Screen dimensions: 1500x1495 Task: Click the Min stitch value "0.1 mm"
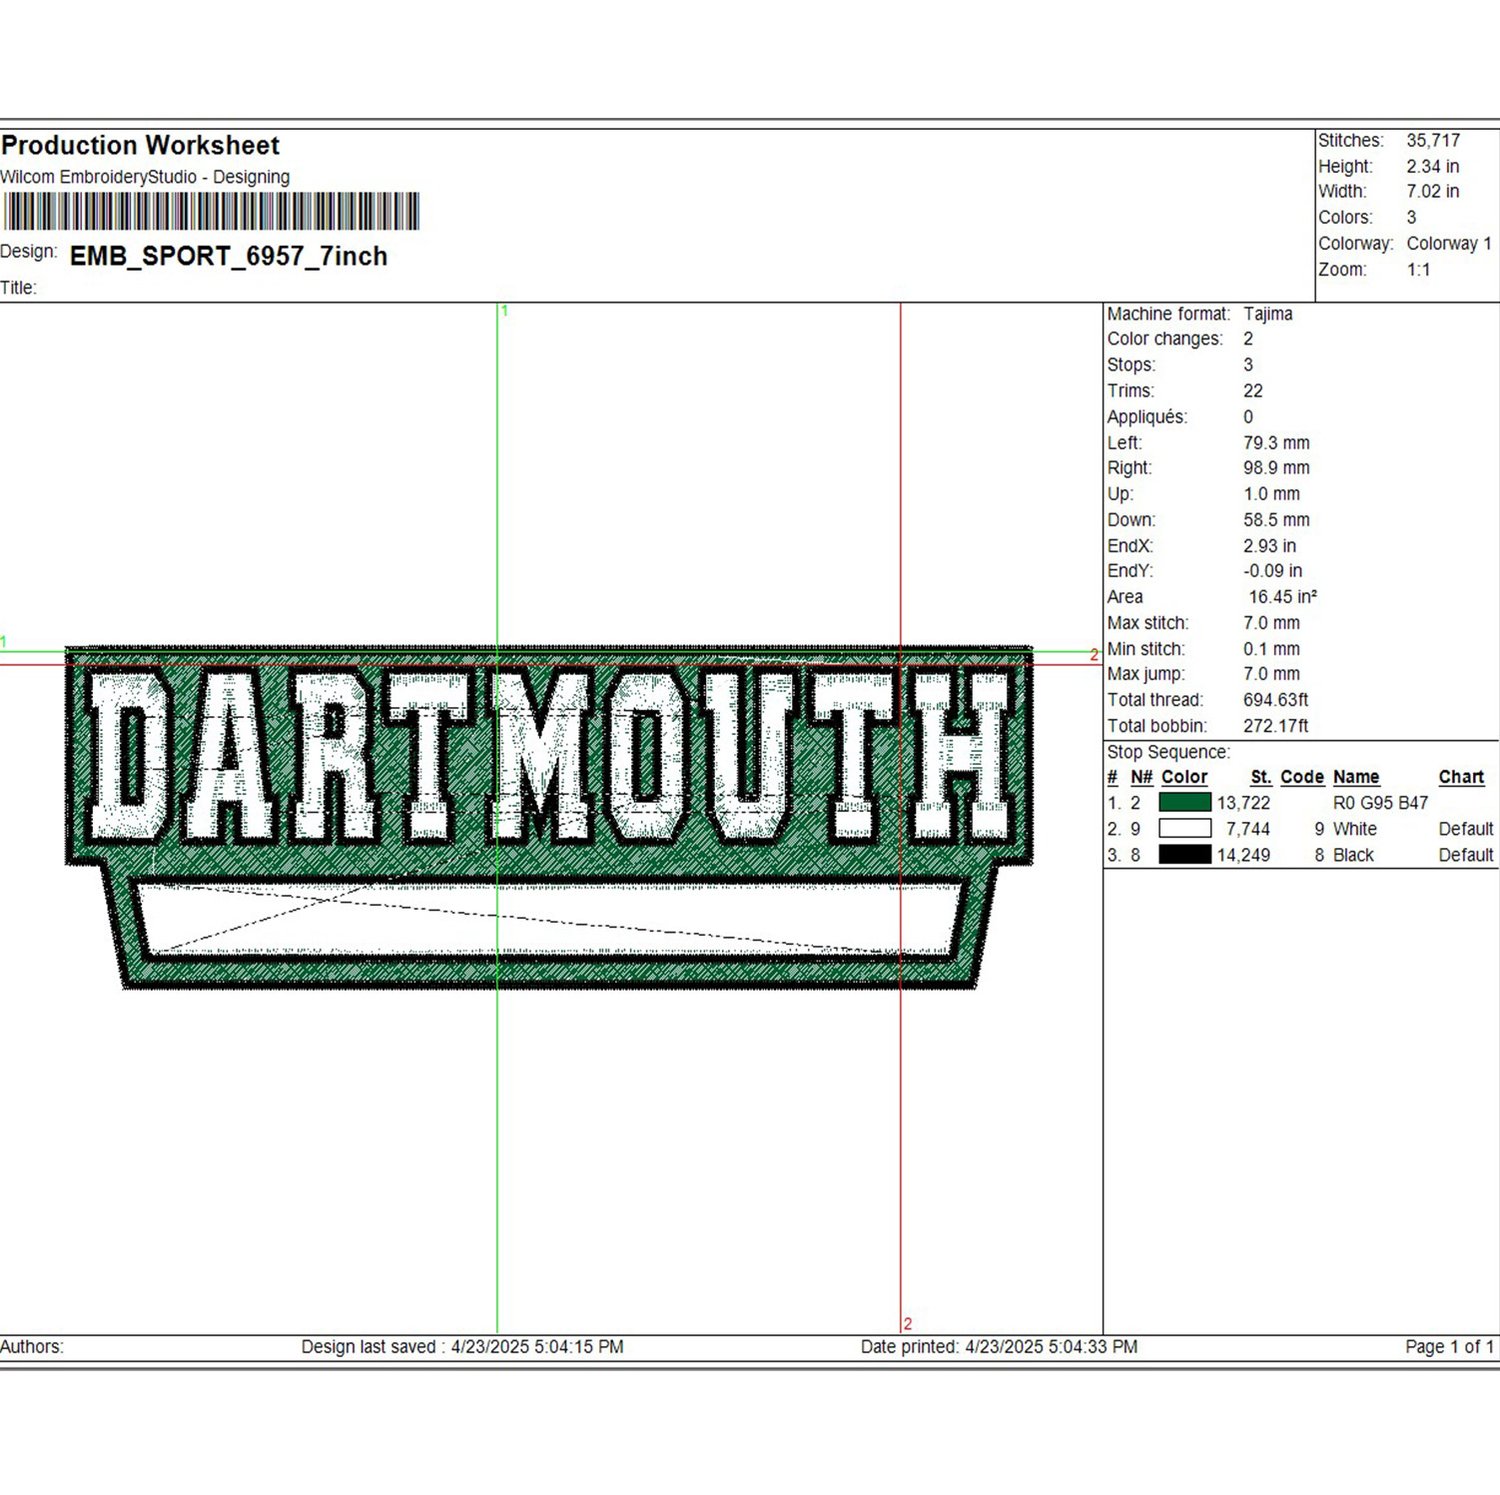(x=1272, y=649)
